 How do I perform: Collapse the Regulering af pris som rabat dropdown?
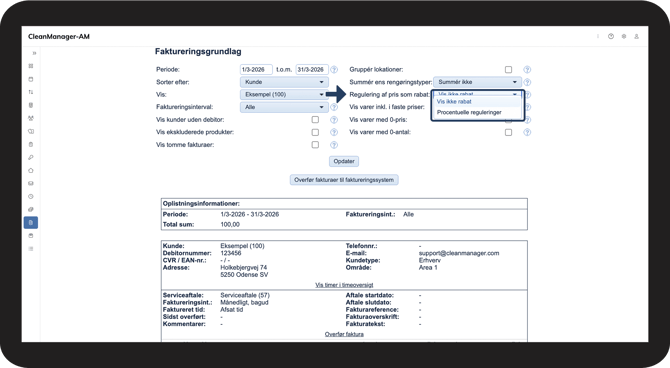(477, 94)
